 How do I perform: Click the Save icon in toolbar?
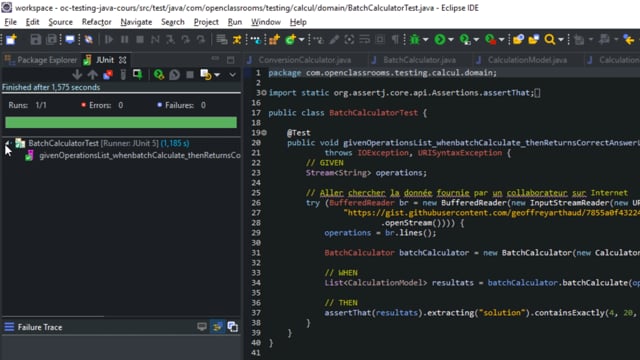36,40
